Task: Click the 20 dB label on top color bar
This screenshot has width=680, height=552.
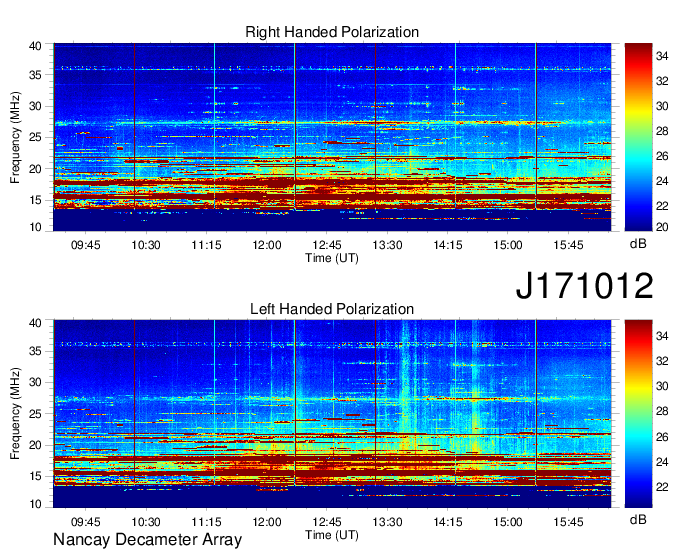Action: (x=662, y=227)
